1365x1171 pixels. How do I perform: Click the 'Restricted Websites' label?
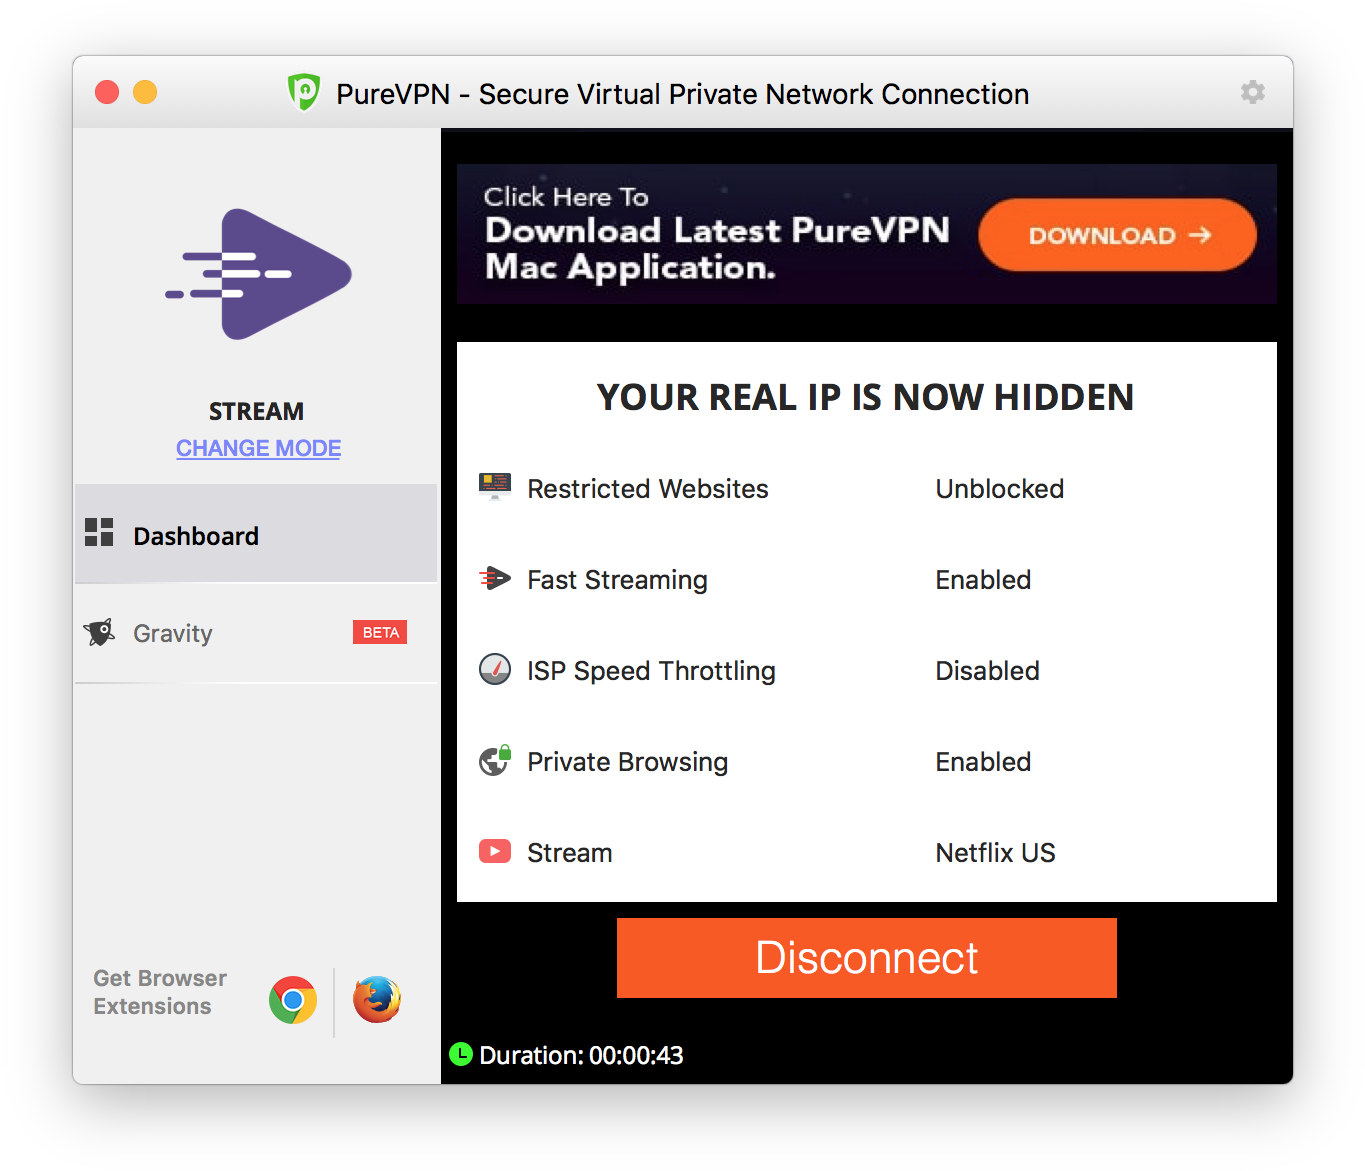[x=648, y=489]
